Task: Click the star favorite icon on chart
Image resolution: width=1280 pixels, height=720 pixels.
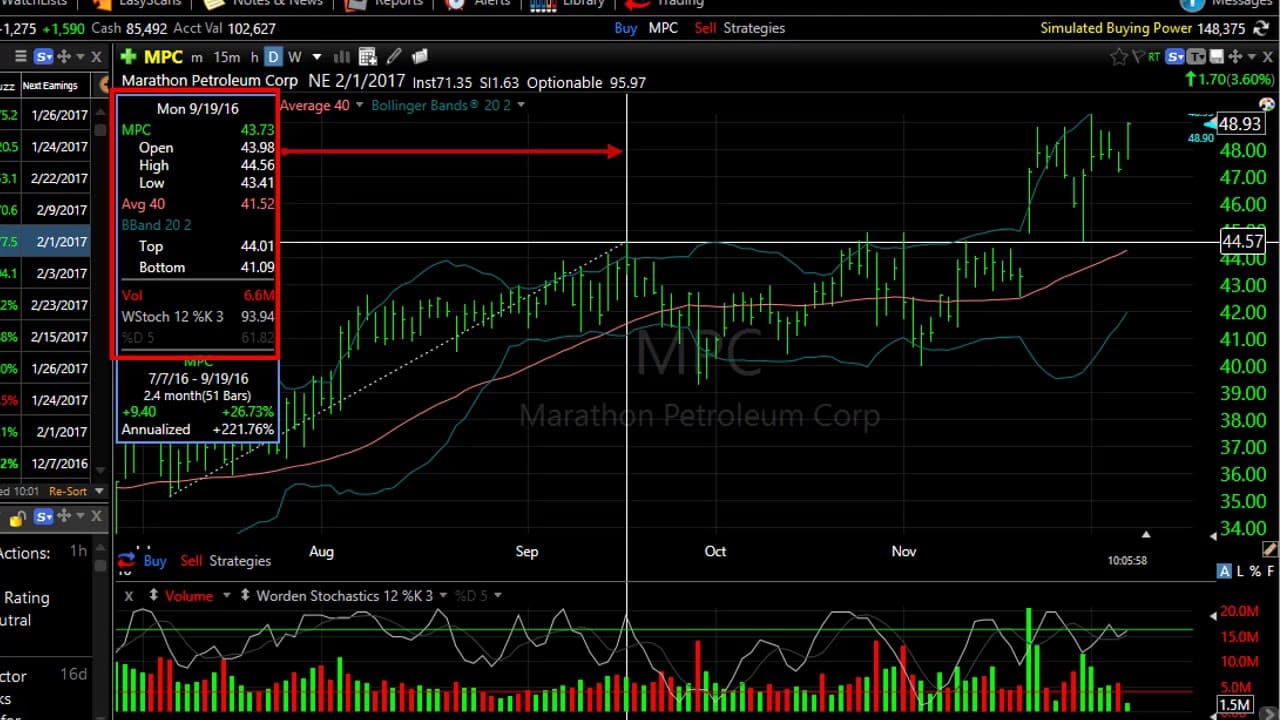Action: click(1119, 57)
